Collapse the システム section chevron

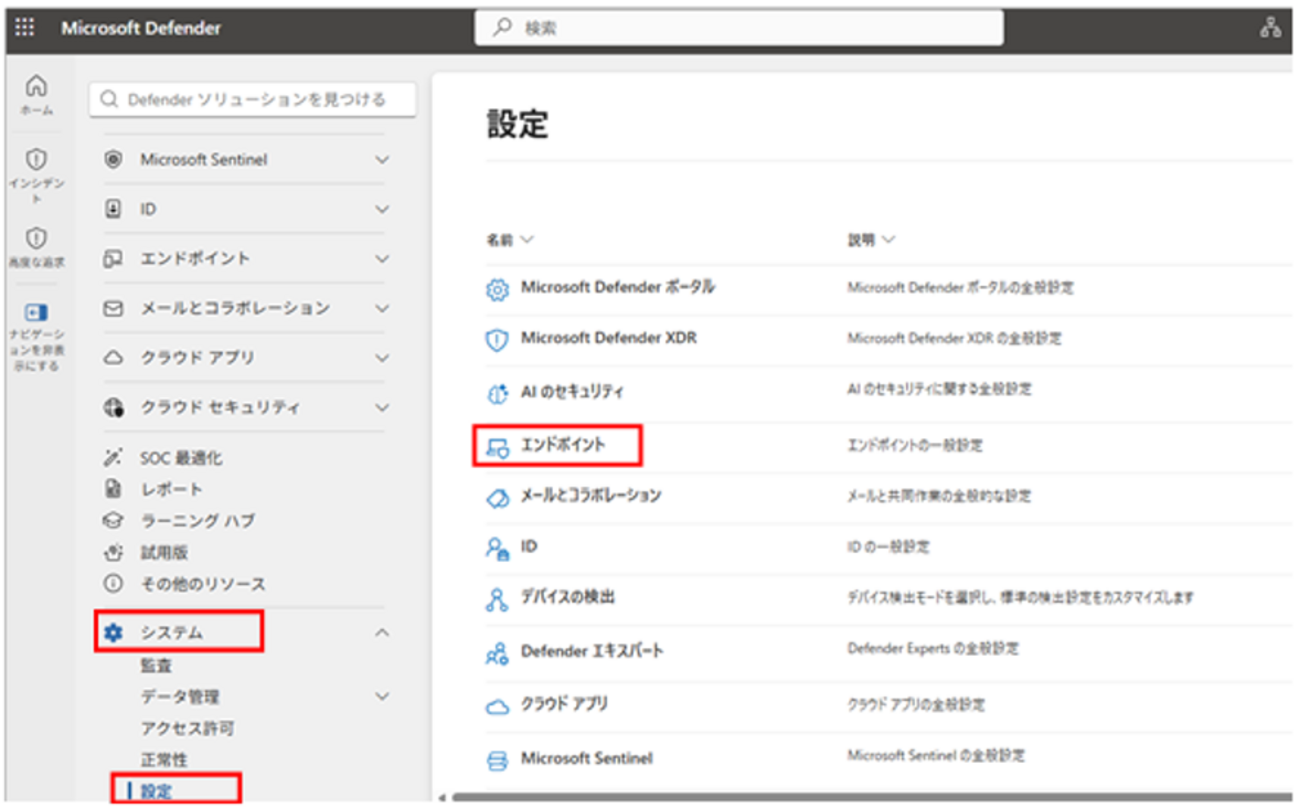(x=382, y=633)
